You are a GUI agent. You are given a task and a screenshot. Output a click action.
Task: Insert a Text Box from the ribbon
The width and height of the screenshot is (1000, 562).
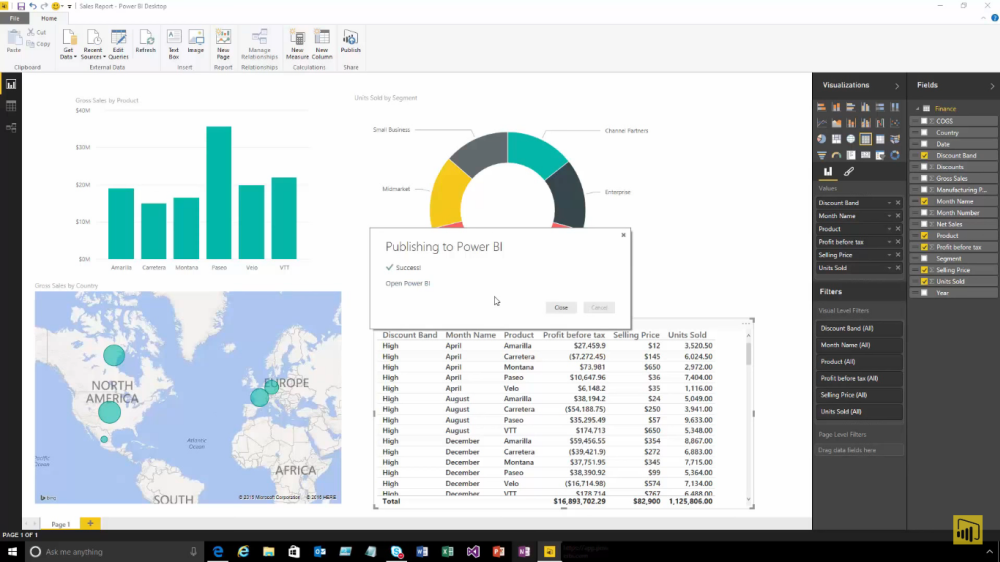(x=173, y=44)
